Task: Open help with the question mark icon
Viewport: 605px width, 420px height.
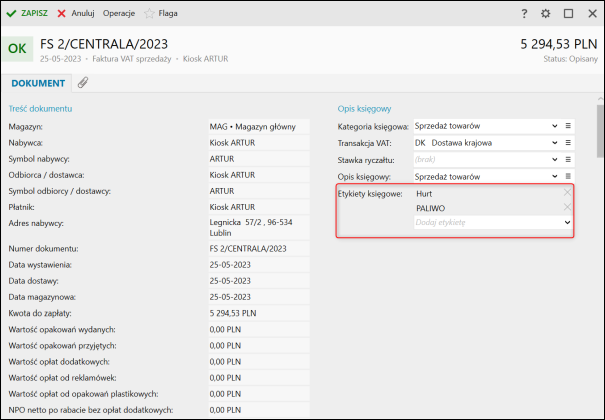Action: [x=524, y=14]
